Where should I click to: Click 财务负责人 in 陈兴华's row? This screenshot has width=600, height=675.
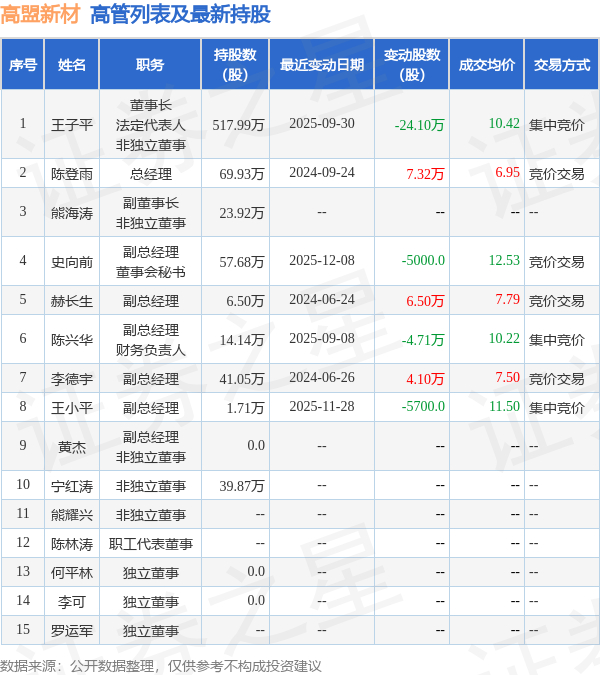150,350
